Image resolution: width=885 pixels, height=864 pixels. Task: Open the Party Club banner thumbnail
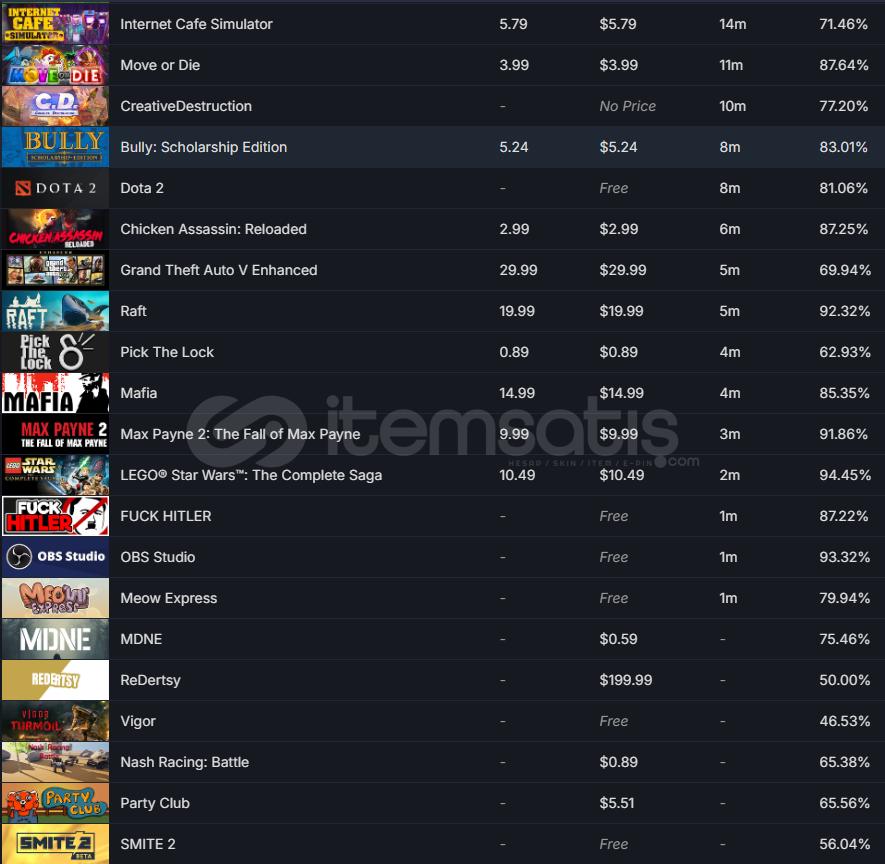pos(55,803)
